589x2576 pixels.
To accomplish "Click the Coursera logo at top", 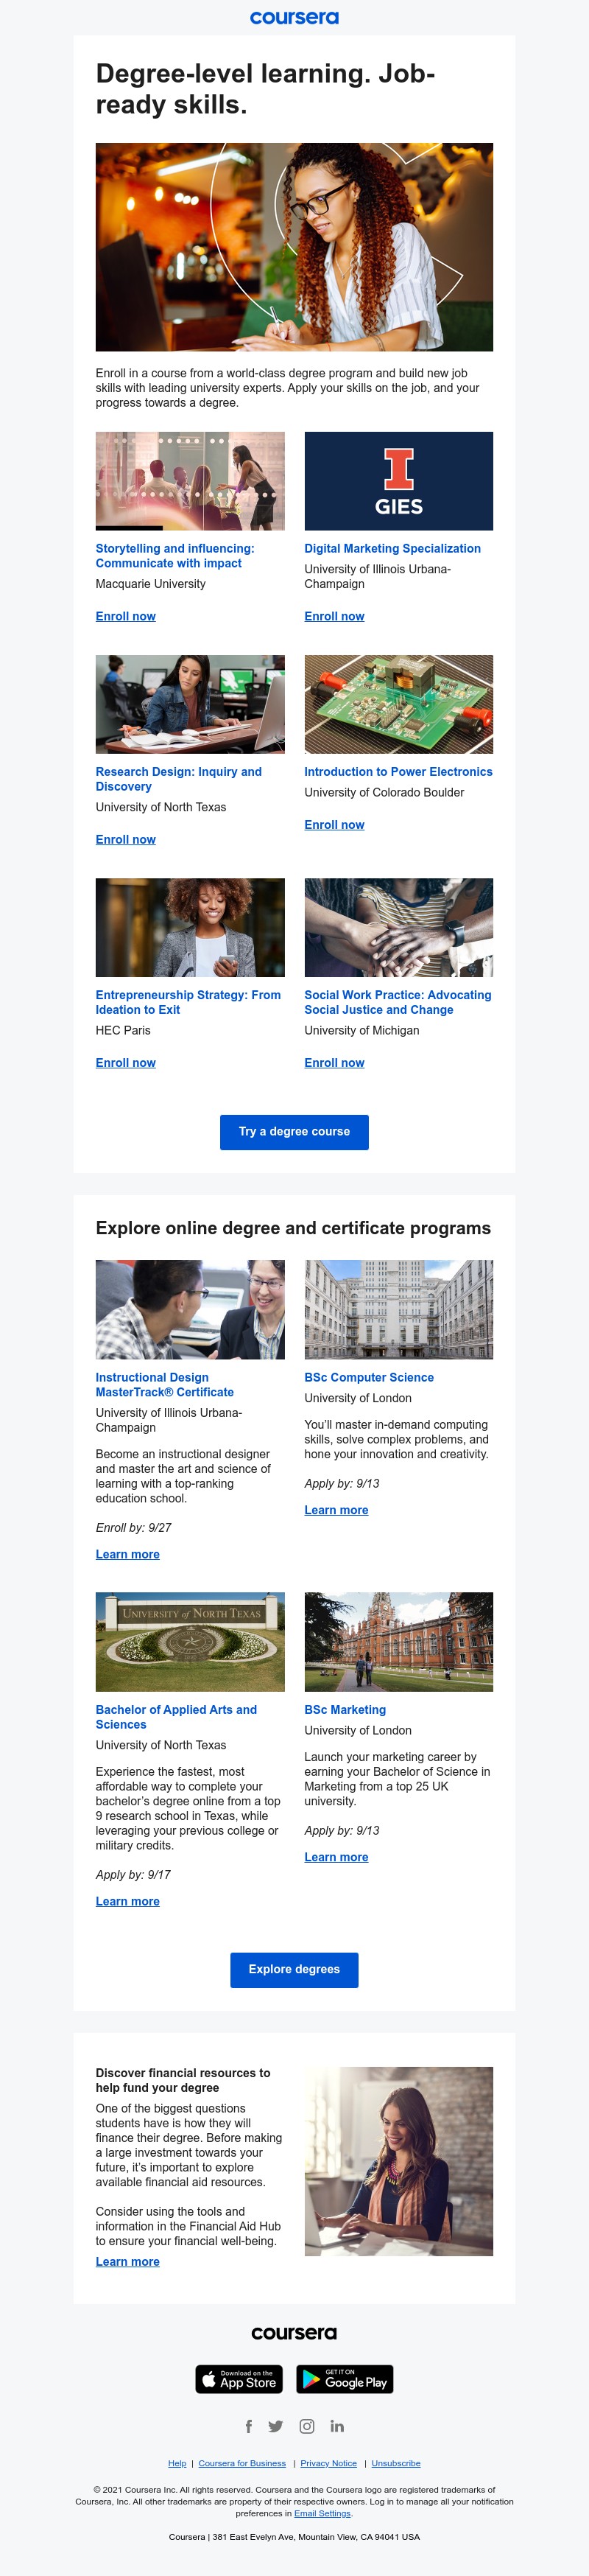I will point(294,18).
